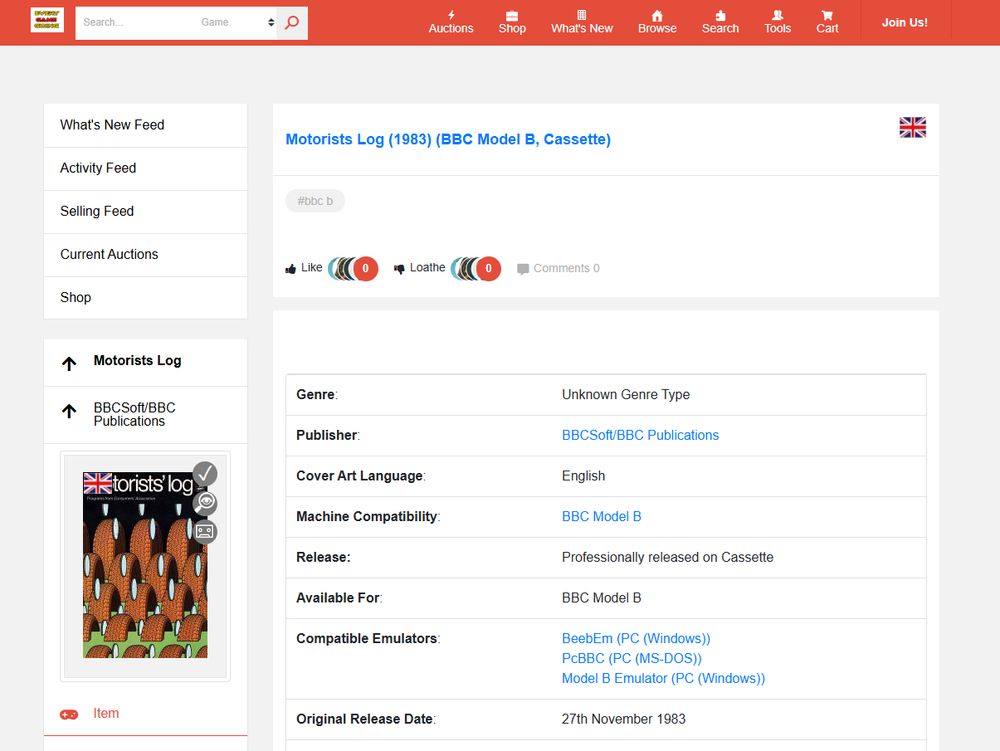Click the checkmark icon on cover art
Screen dimensions: 1000x751
pos(205,474)
